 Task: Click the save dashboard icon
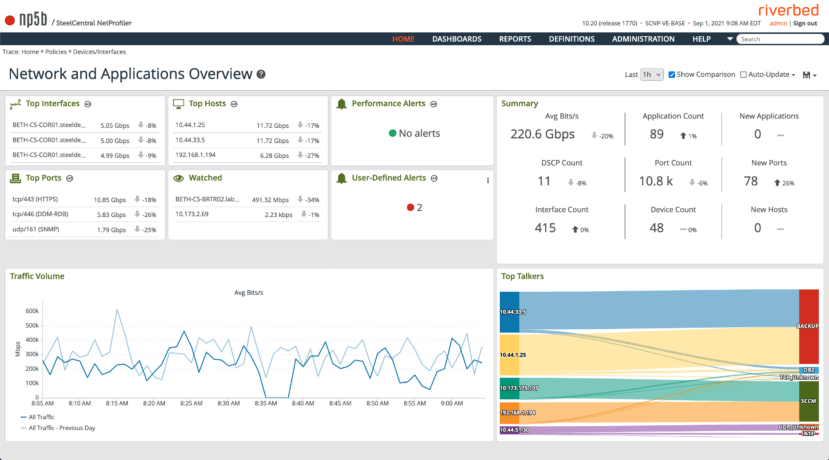806,75
